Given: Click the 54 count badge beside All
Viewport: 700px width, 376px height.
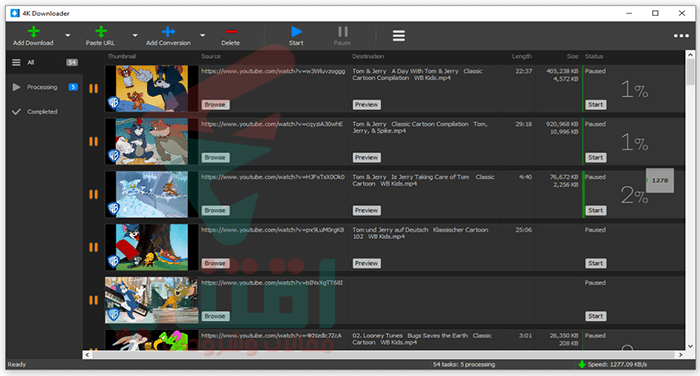Looking at the screenshot, I should (x=72, y=63).
